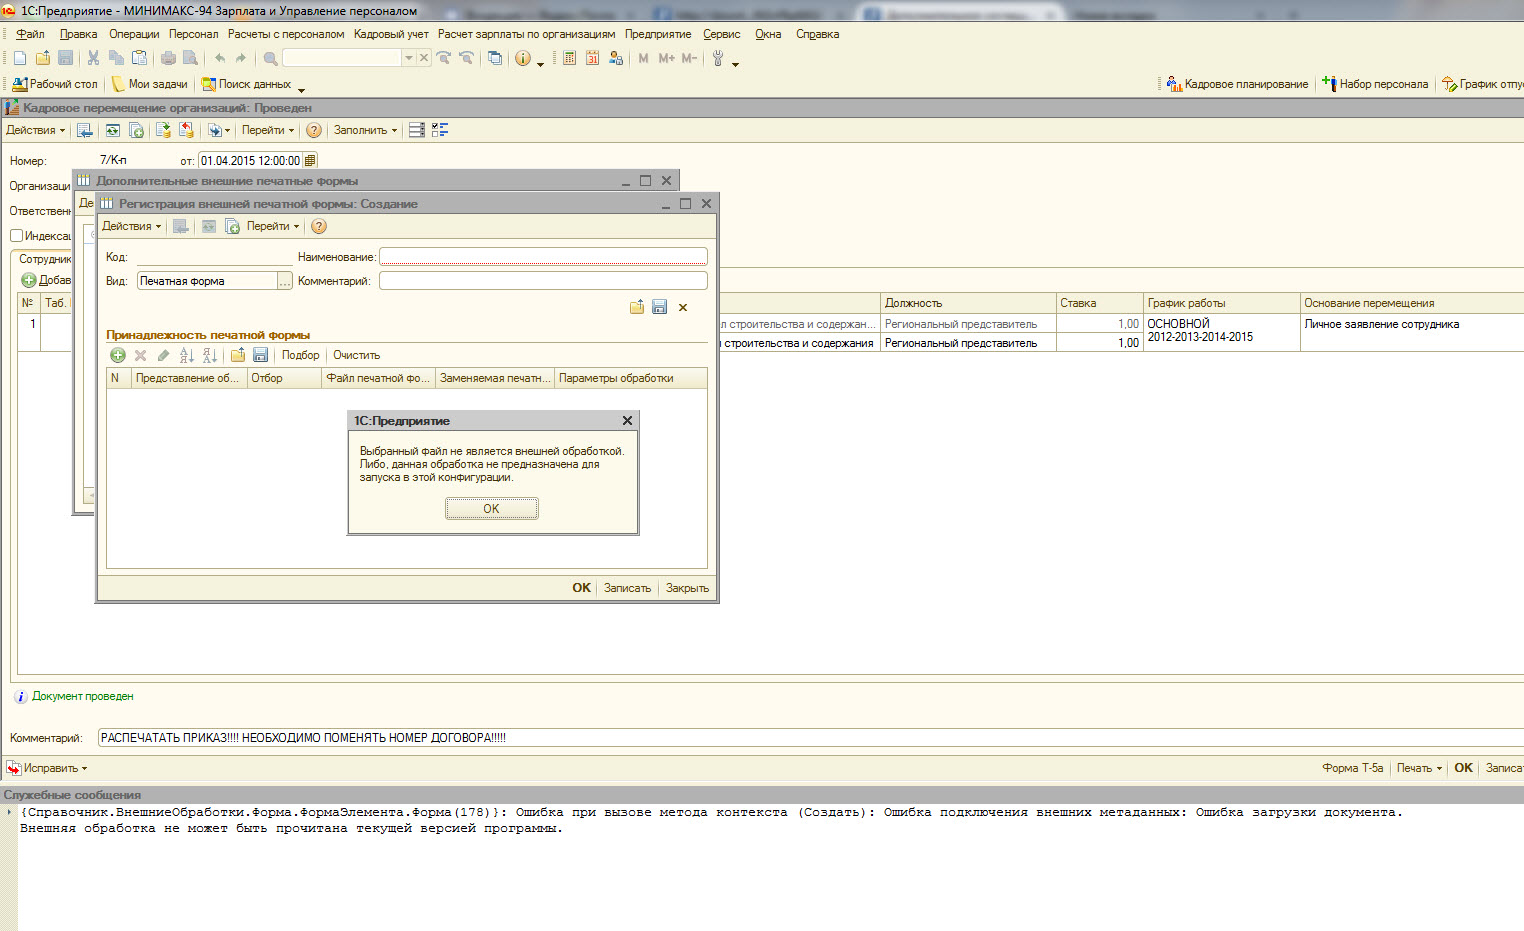The height and width of the screenshot is (931, 1524).
Task: Click the help icon in registration form toolbar
Action: 319,226
